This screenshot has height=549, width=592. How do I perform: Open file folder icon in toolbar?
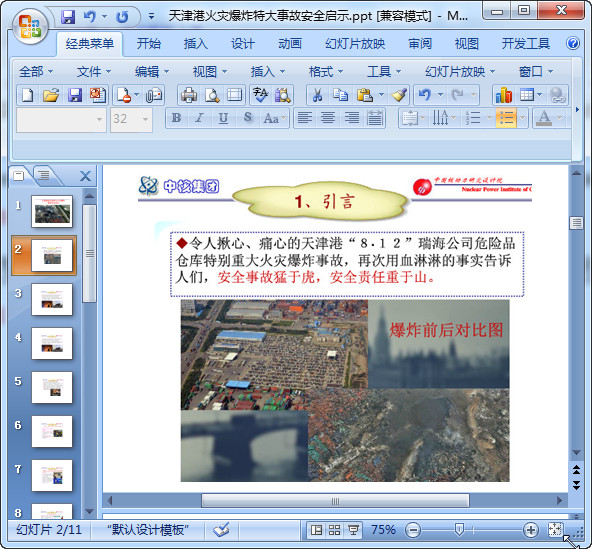pos(51,95)
